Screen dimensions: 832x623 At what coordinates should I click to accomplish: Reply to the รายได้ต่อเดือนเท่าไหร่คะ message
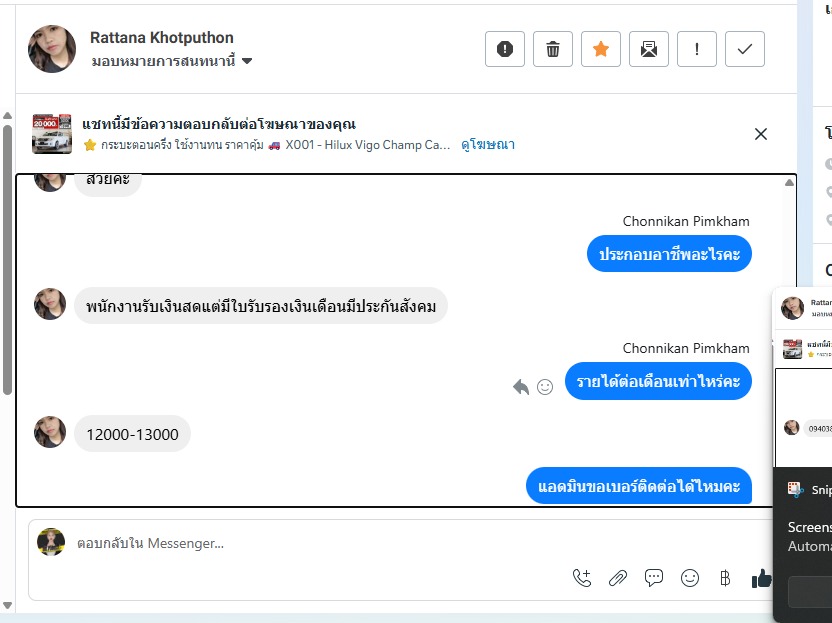coord(520,386)
